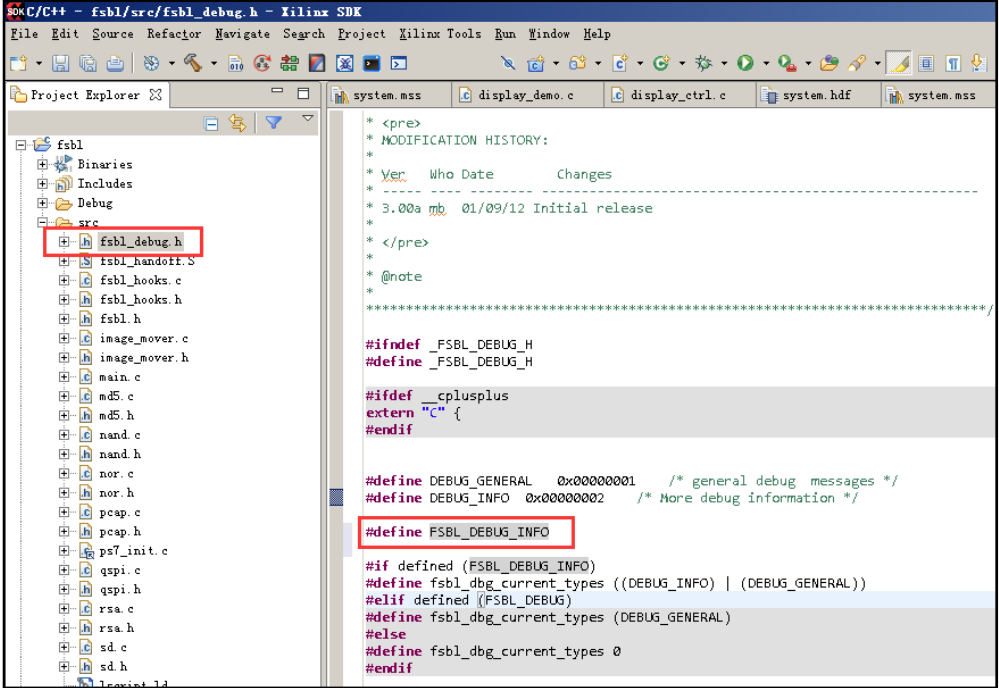The height and width of the screenshot is (688, 999).
Task: Click the blue marker in editor left ruler
Action: coord(336,497)
